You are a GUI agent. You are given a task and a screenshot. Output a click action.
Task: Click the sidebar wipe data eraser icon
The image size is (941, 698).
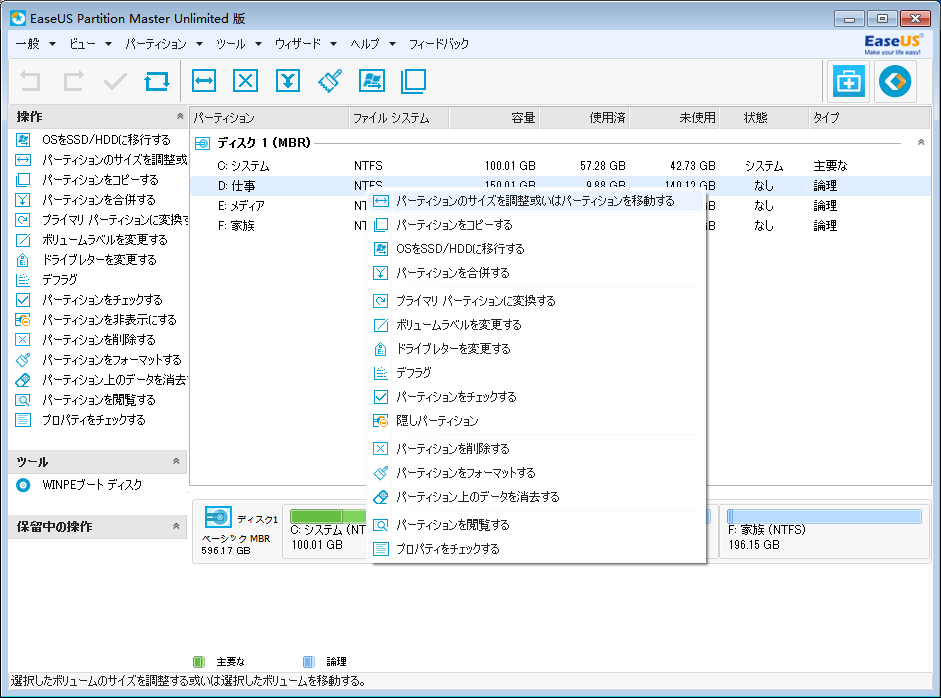(x=23, y=380)
